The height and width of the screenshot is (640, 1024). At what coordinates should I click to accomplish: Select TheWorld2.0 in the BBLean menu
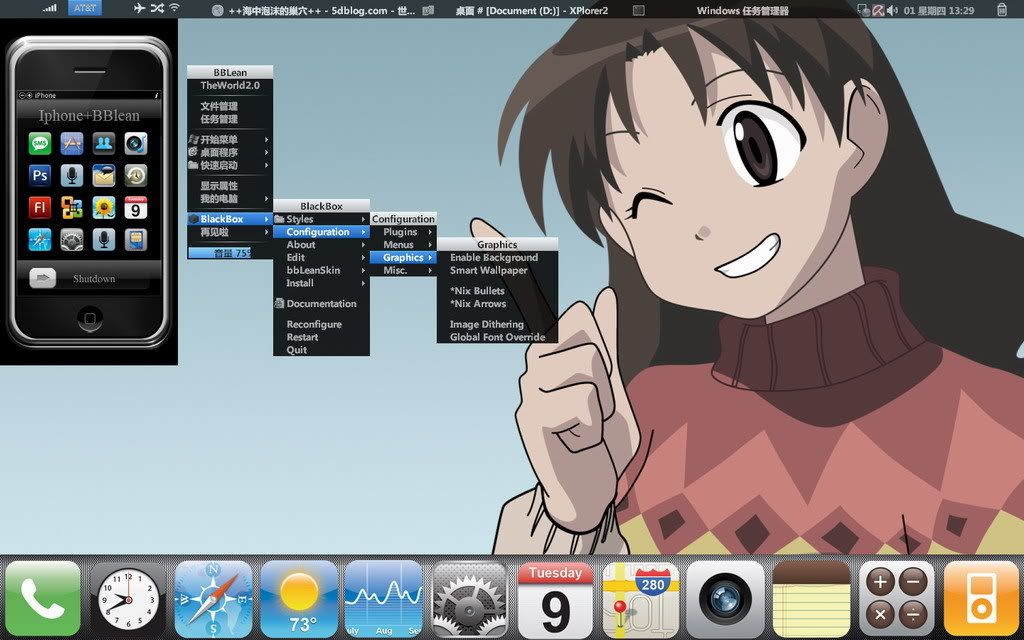click(230, 86)
